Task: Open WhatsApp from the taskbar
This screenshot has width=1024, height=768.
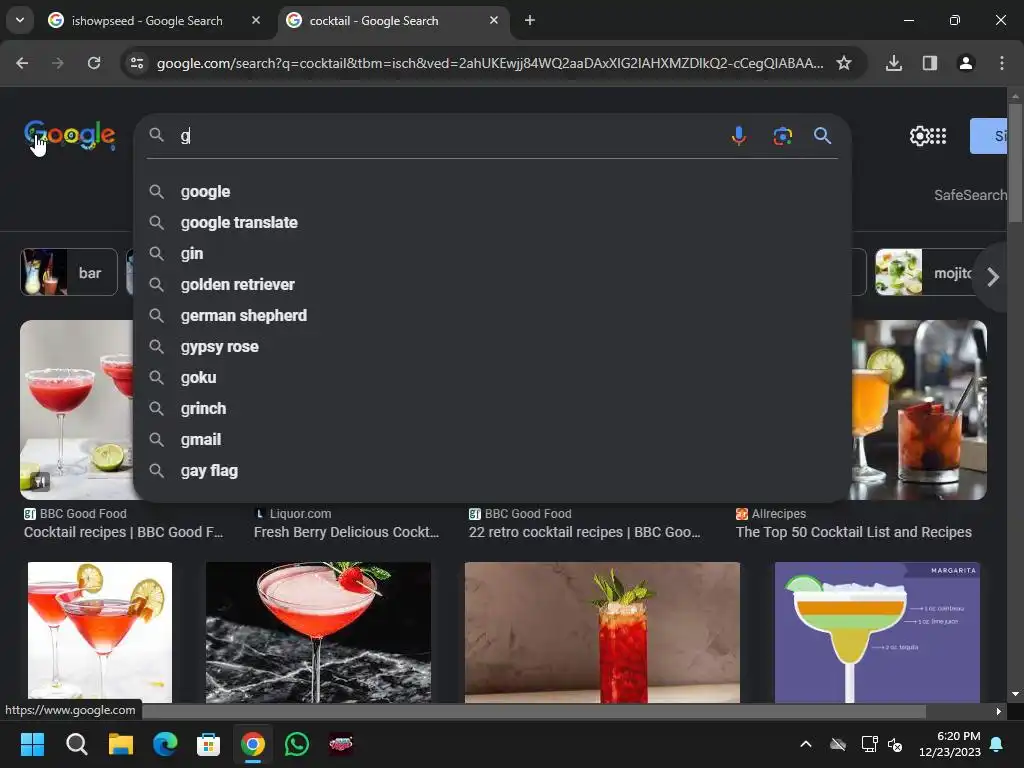Action: [296, 744]
